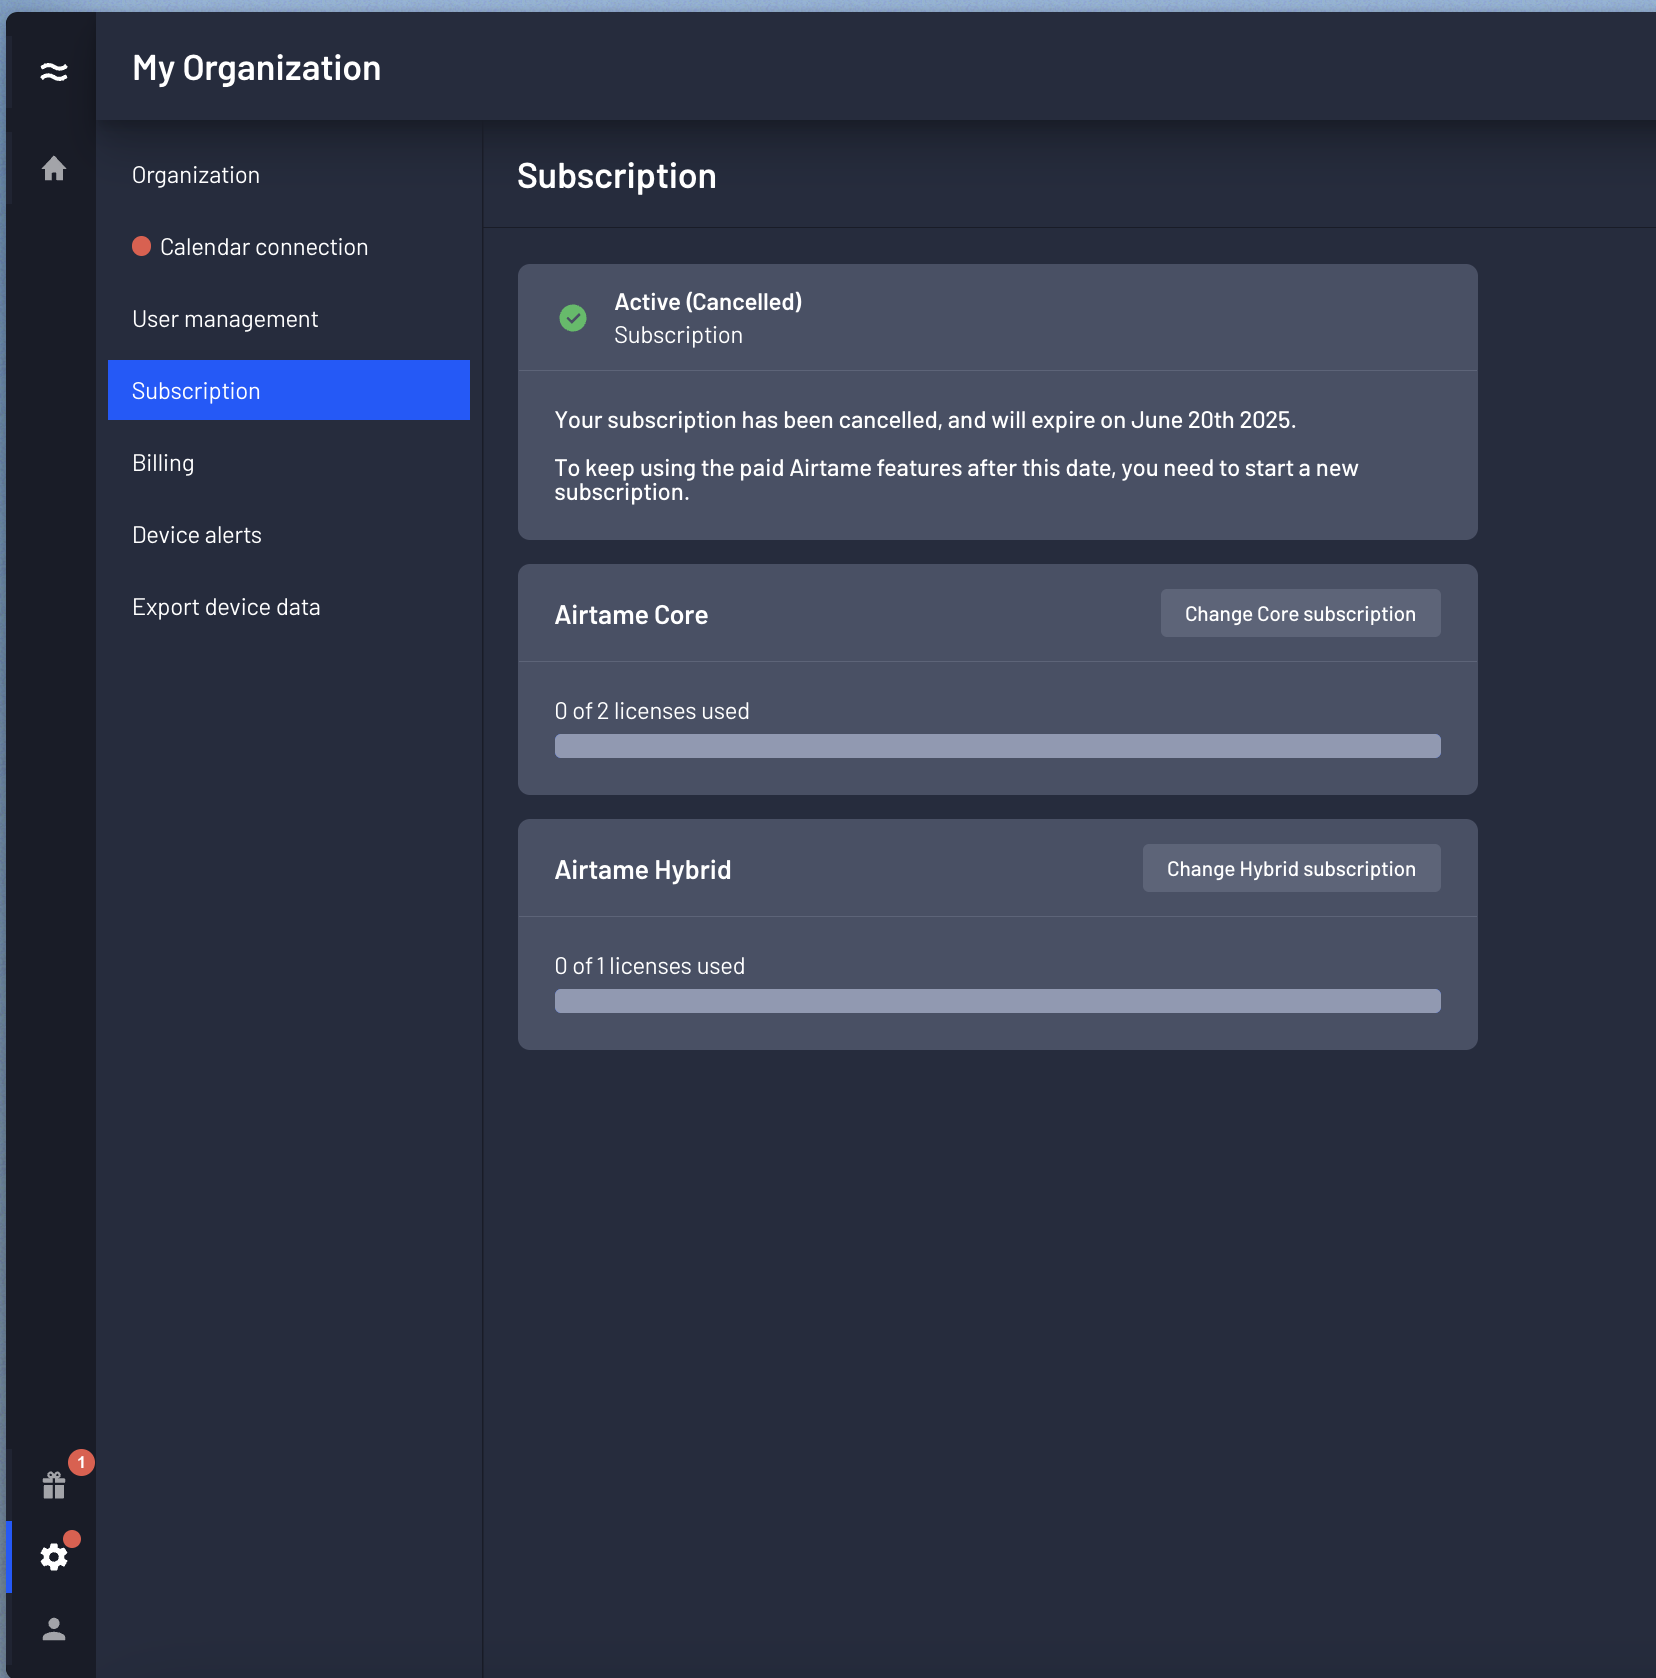Click the Active (Cancelled) subscription card

pyautogui.click(x=997, y=400)
